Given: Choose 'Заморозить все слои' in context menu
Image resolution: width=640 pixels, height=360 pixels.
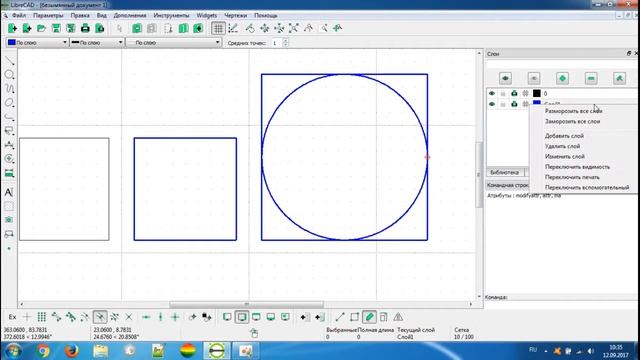Looking at the screenshot, I should tap(572, 121).
